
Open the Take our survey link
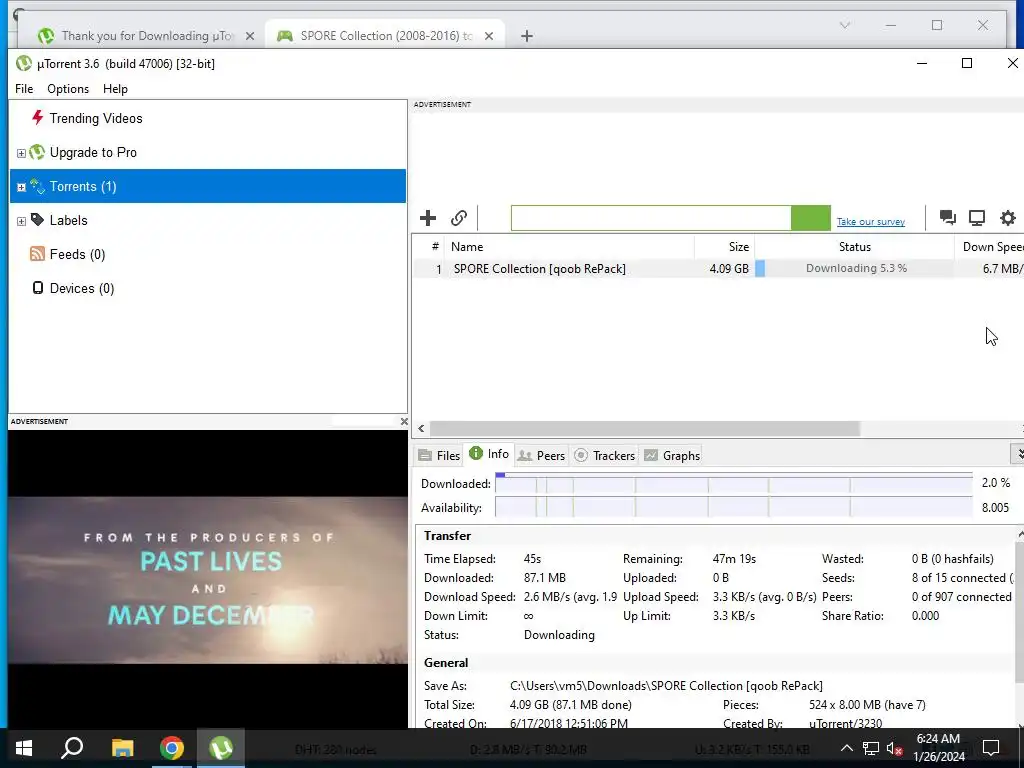coord(871,222)
